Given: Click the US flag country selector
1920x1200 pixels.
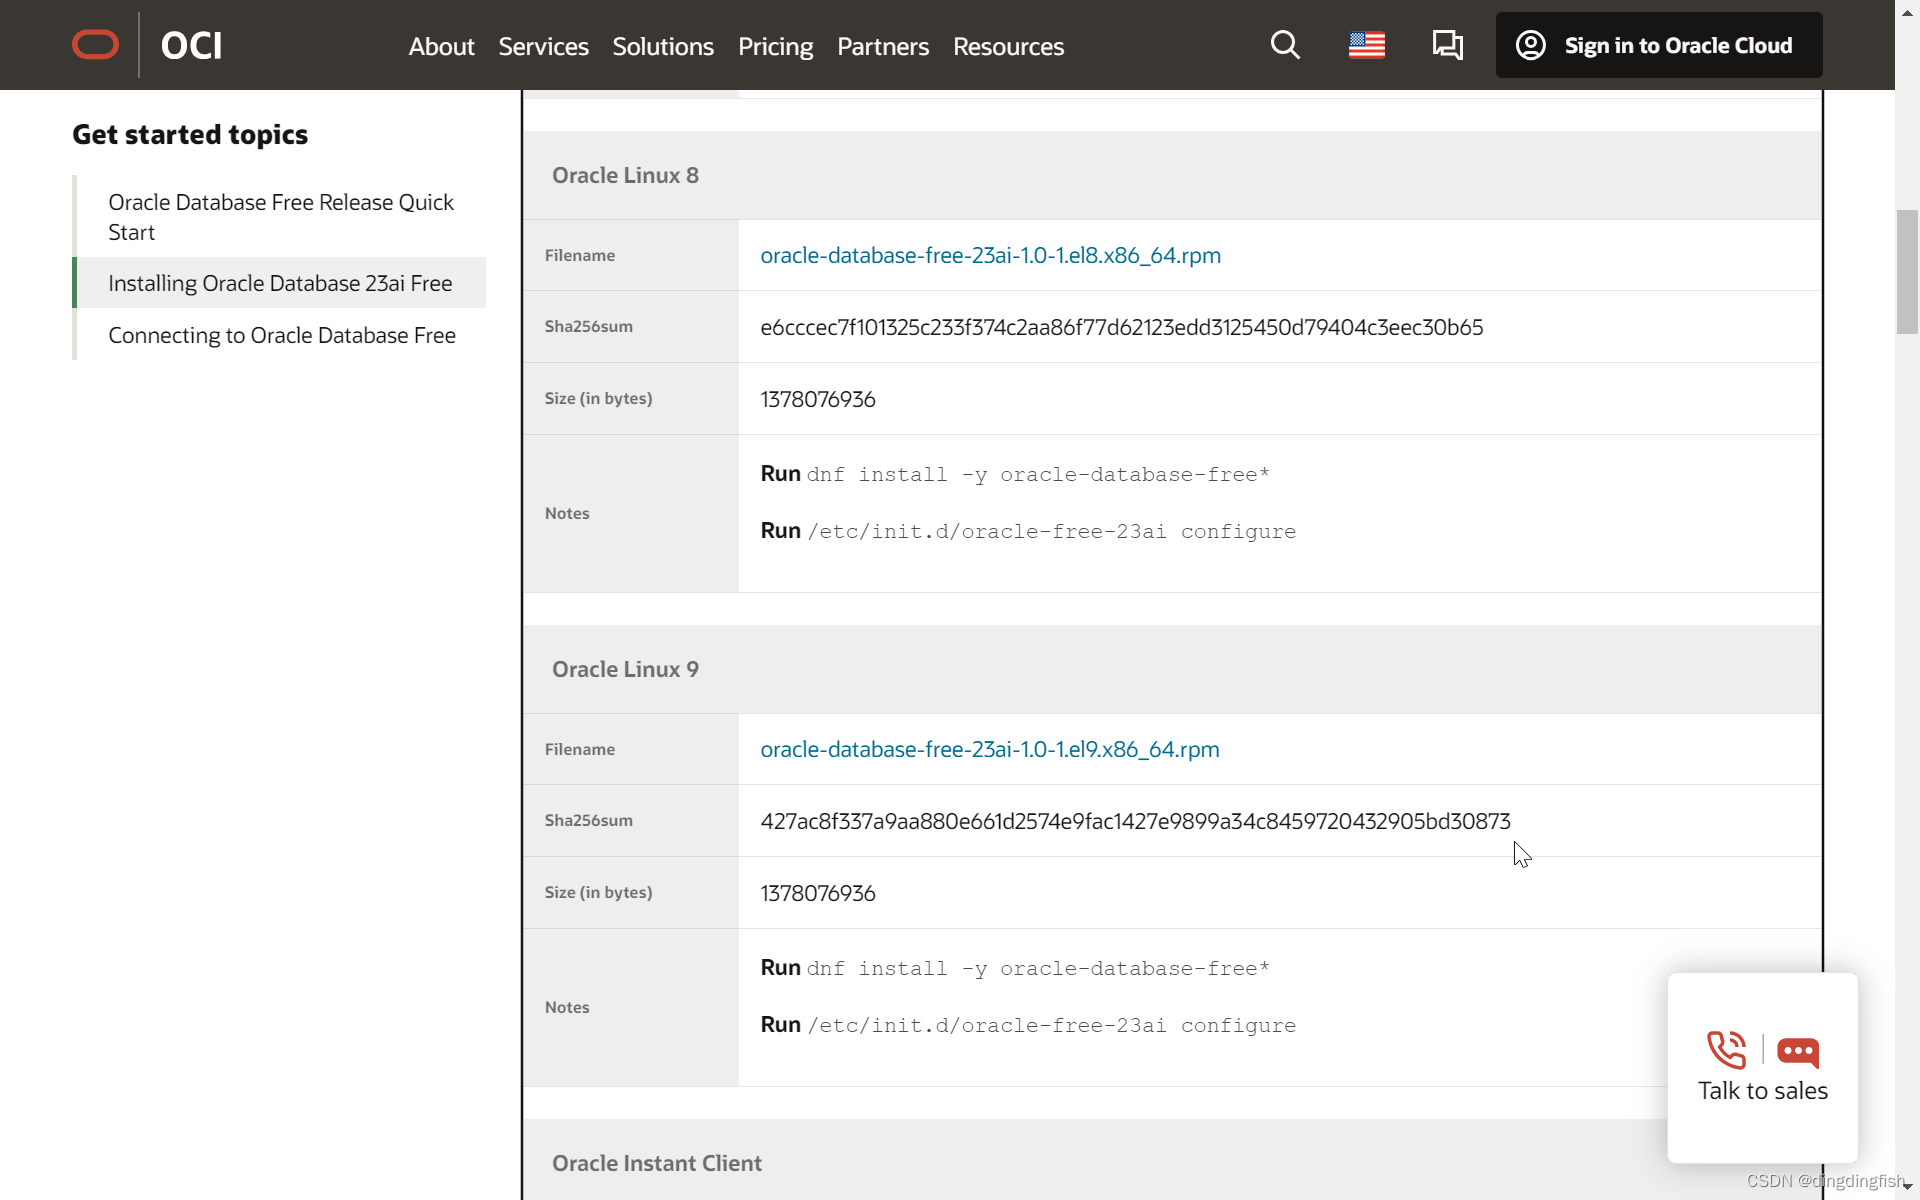Looking at the screenshot, I should [x=1367, y=45].
